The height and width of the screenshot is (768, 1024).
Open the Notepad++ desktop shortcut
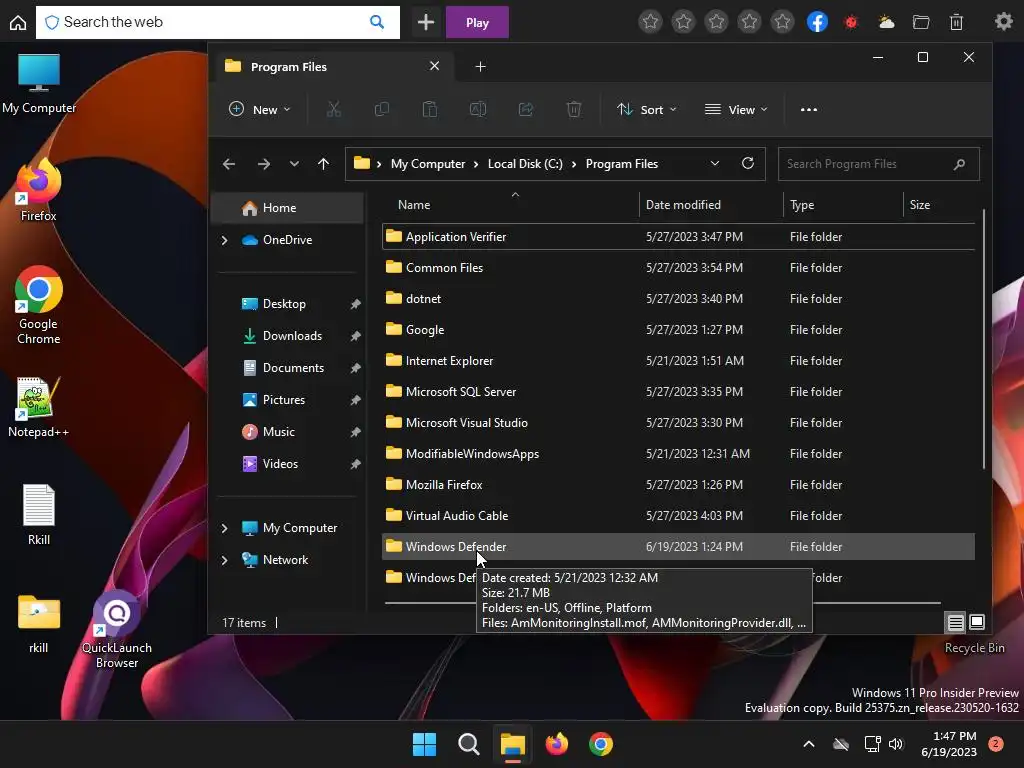tap(39, 407)
